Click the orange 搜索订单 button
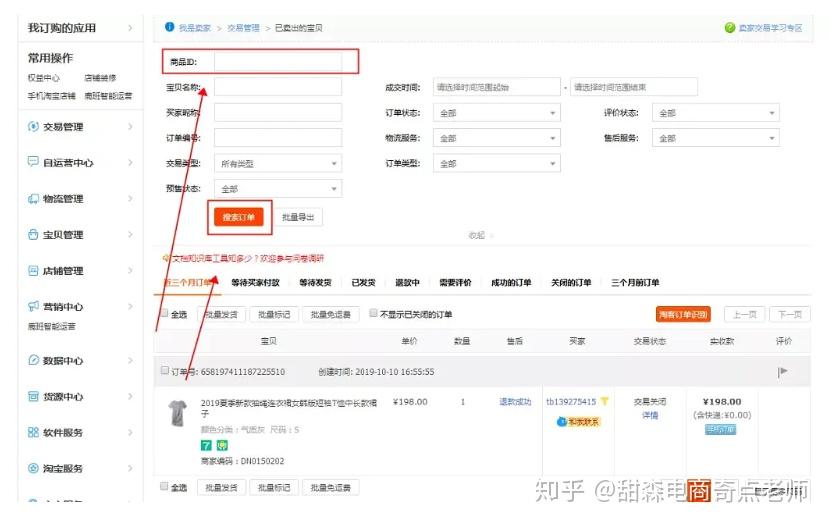This screenshot has height=524, width=829. coord(238,217)
